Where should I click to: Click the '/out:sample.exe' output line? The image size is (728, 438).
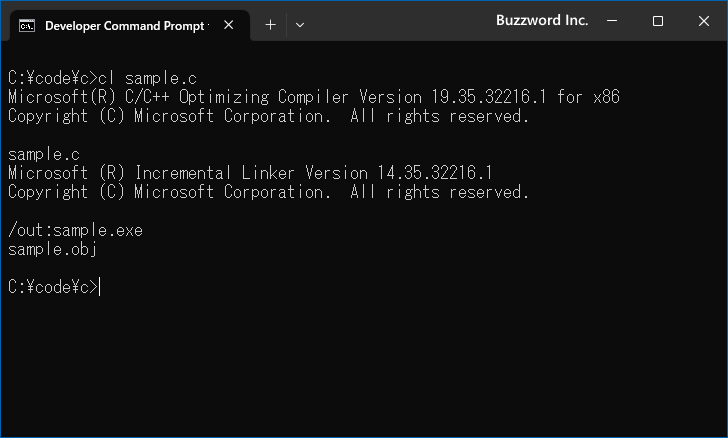(x=75, y=230)
